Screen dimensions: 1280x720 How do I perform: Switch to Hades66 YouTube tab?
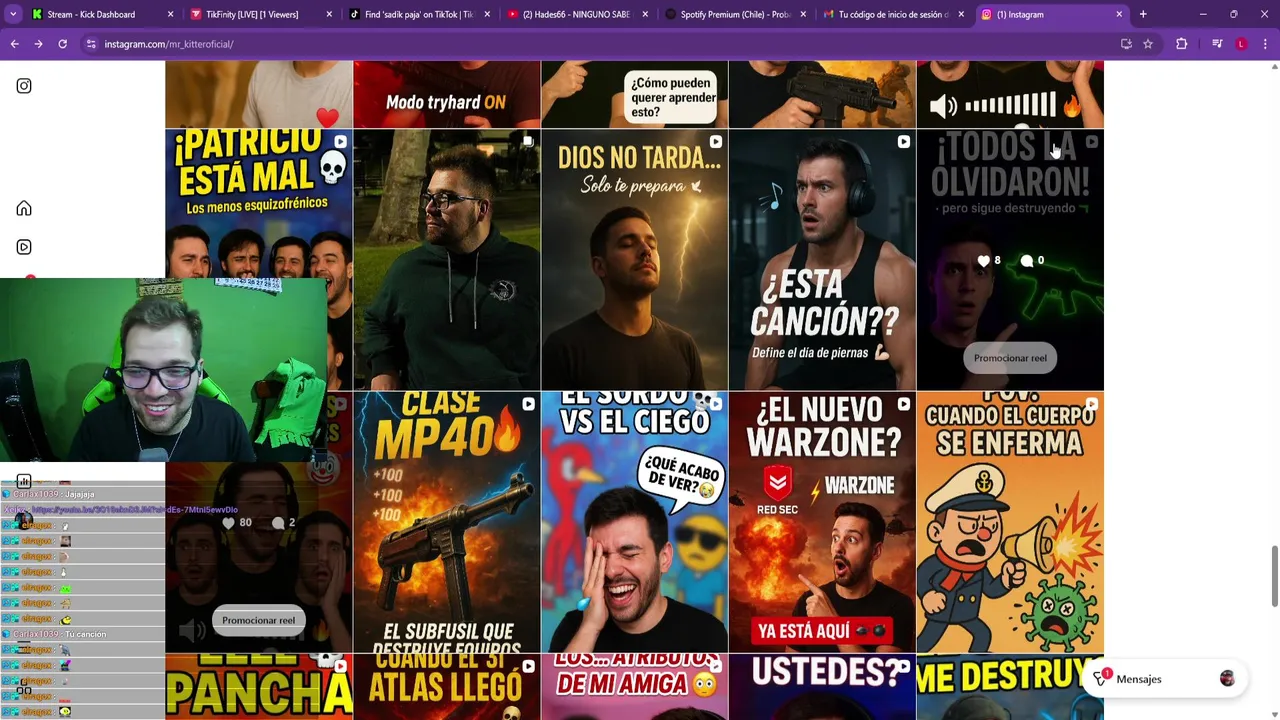(x=577, y=14)
